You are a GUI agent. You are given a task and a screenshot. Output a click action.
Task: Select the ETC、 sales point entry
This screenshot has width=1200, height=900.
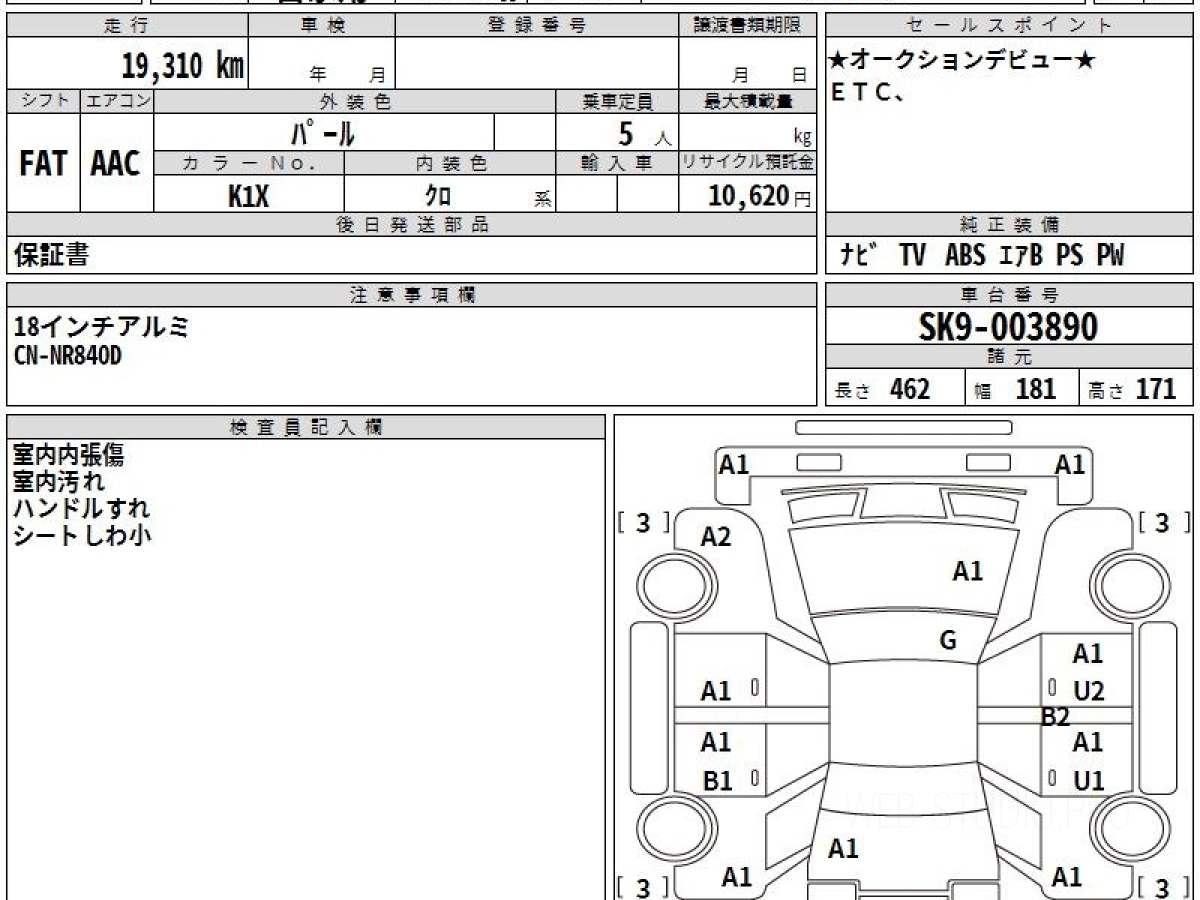click(868, 92)
